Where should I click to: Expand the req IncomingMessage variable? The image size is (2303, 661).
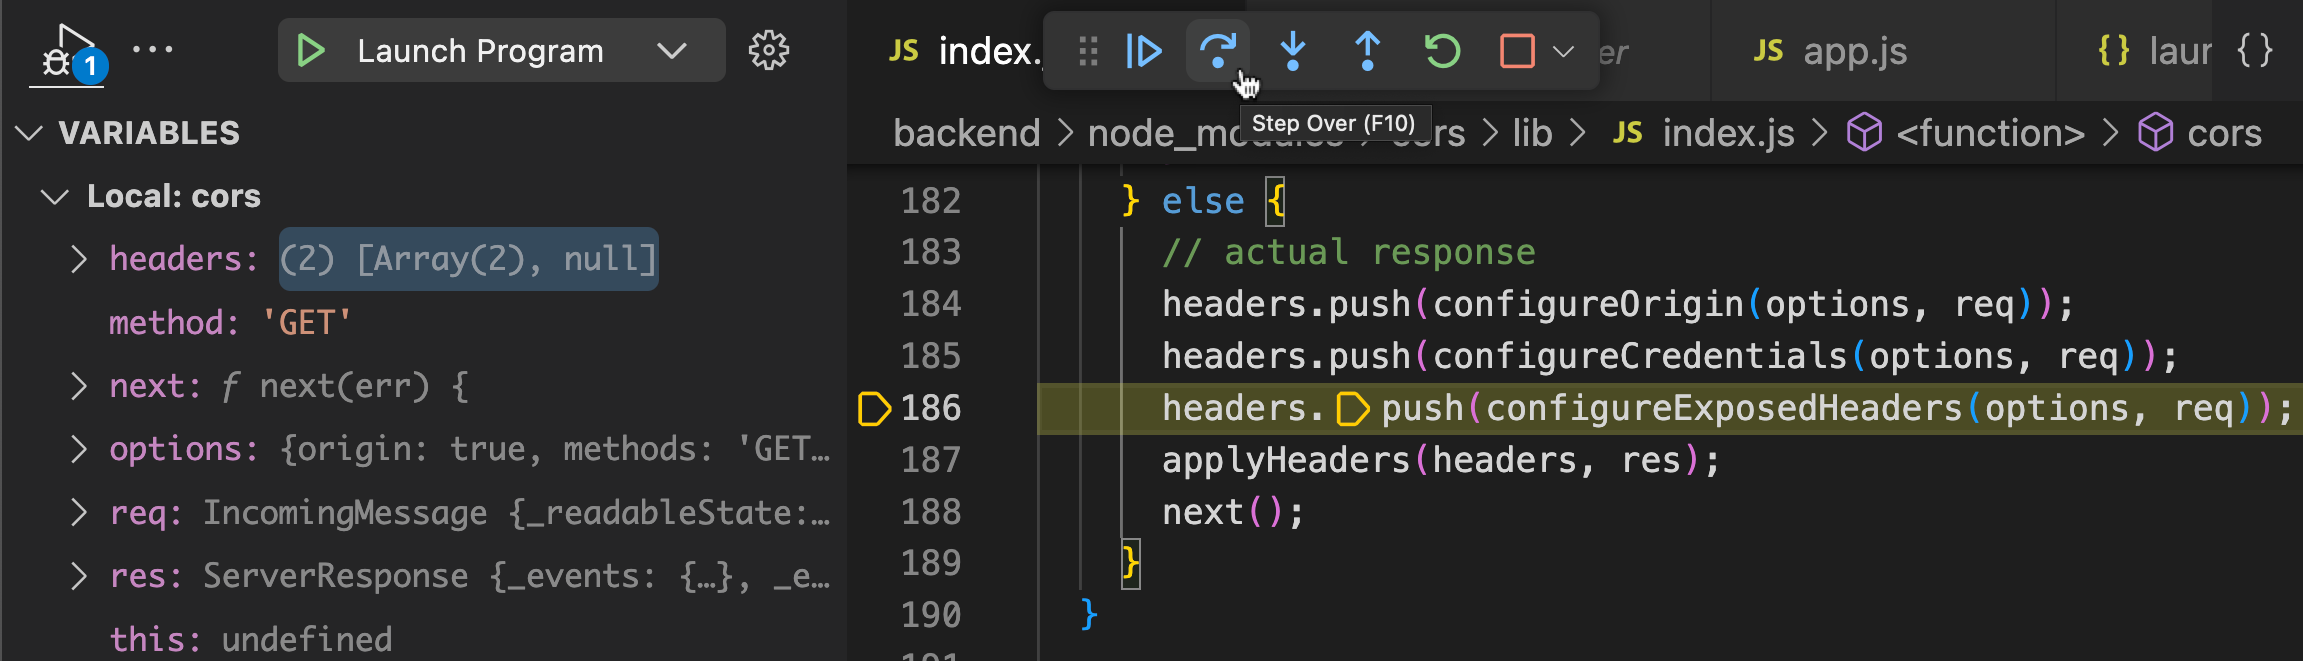[x=79, y=513]
